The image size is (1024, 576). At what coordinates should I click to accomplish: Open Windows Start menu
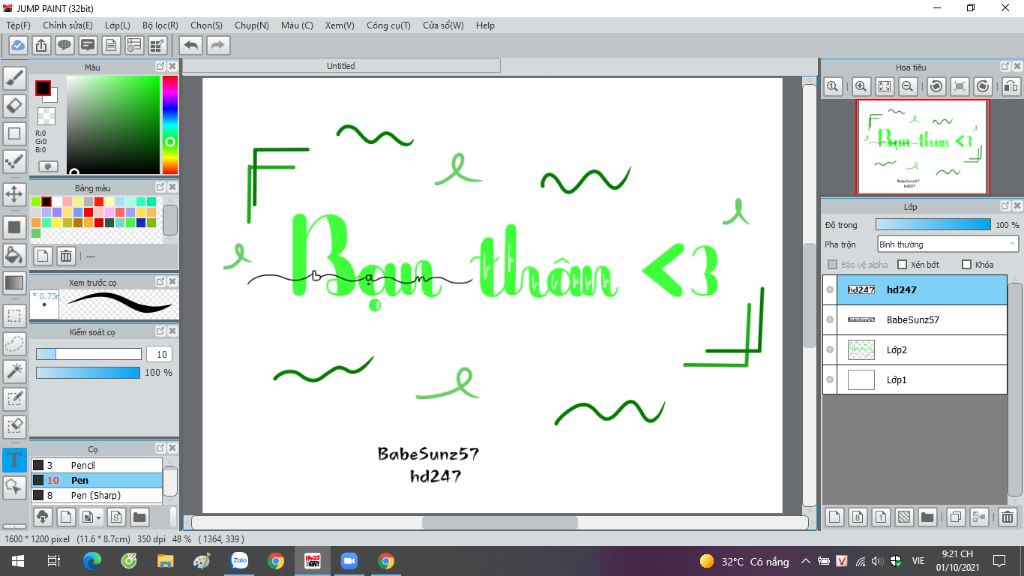coord(18,561)
